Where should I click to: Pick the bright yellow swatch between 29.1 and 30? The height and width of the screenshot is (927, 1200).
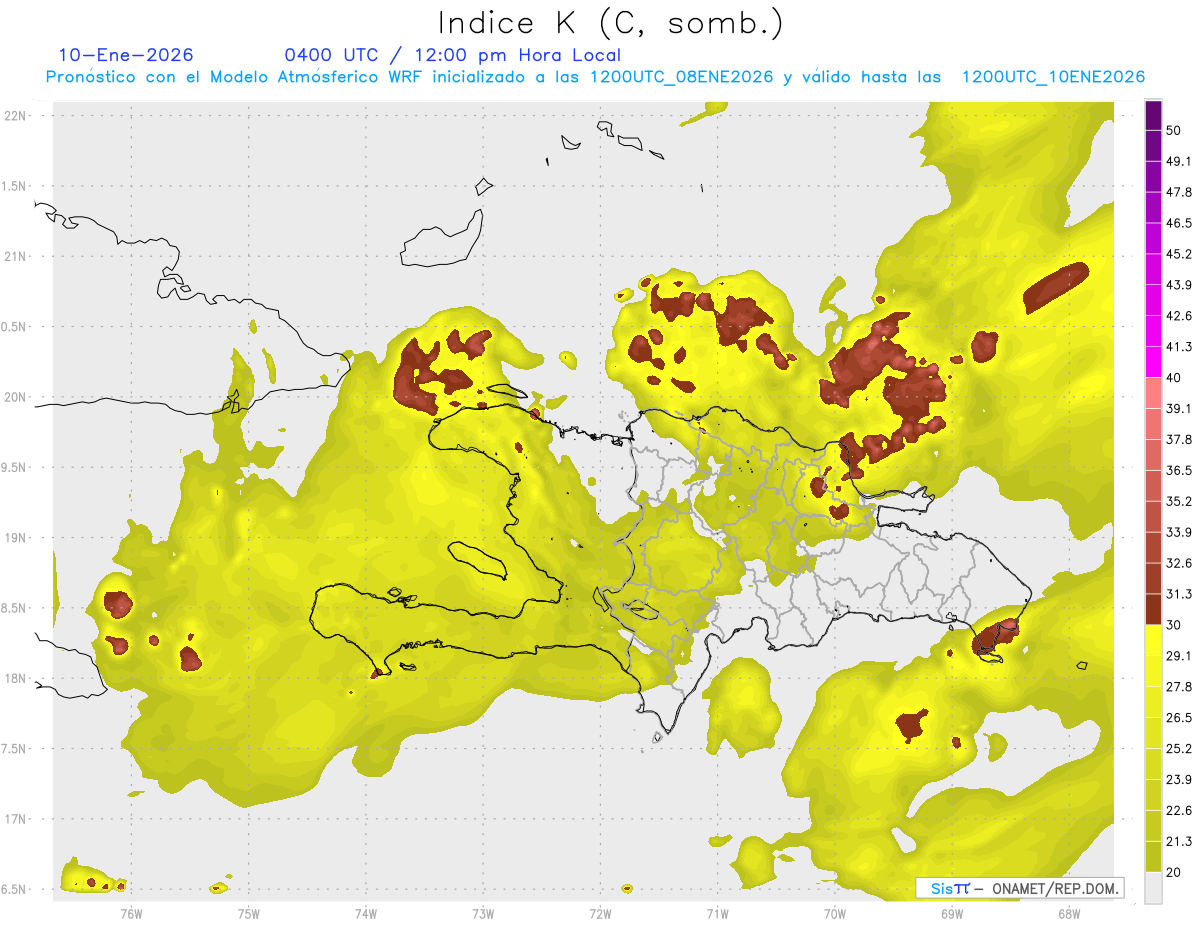tap(1153, 640)
